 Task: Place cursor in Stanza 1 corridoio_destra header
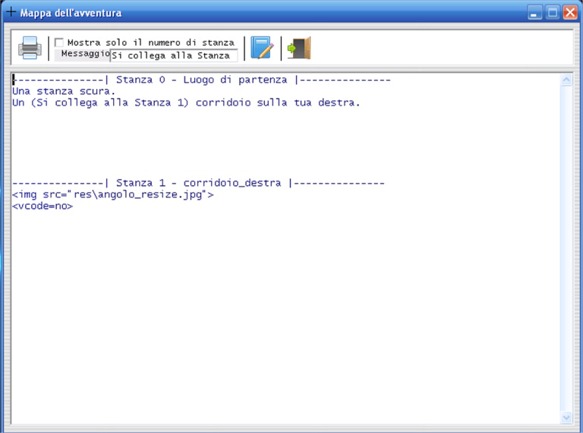198,183
